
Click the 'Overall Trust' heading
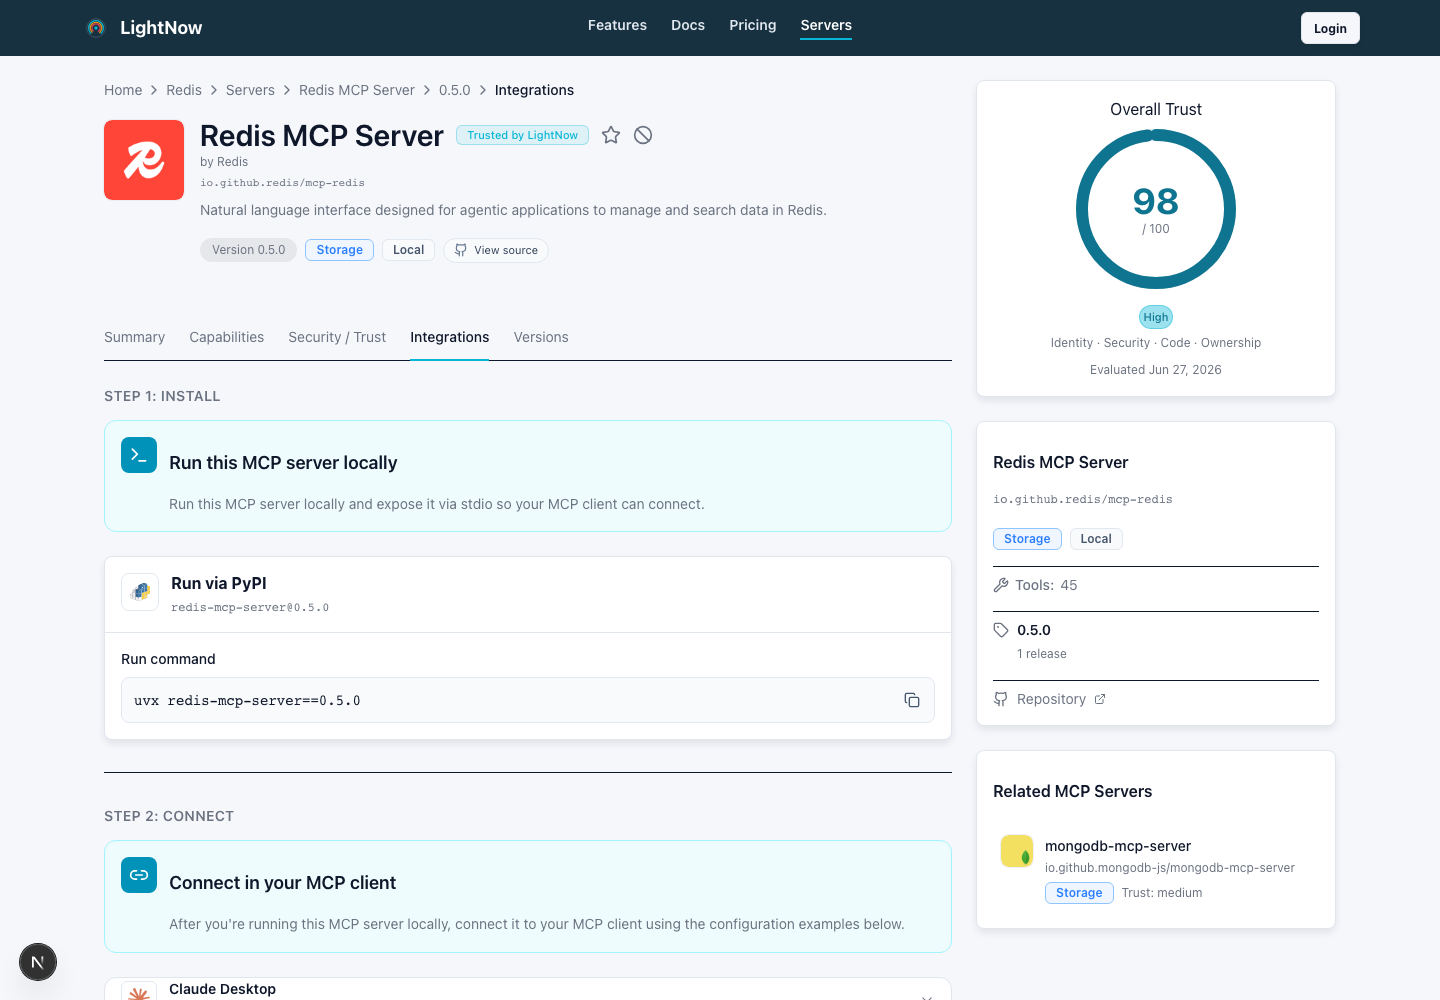point(1156,109)
